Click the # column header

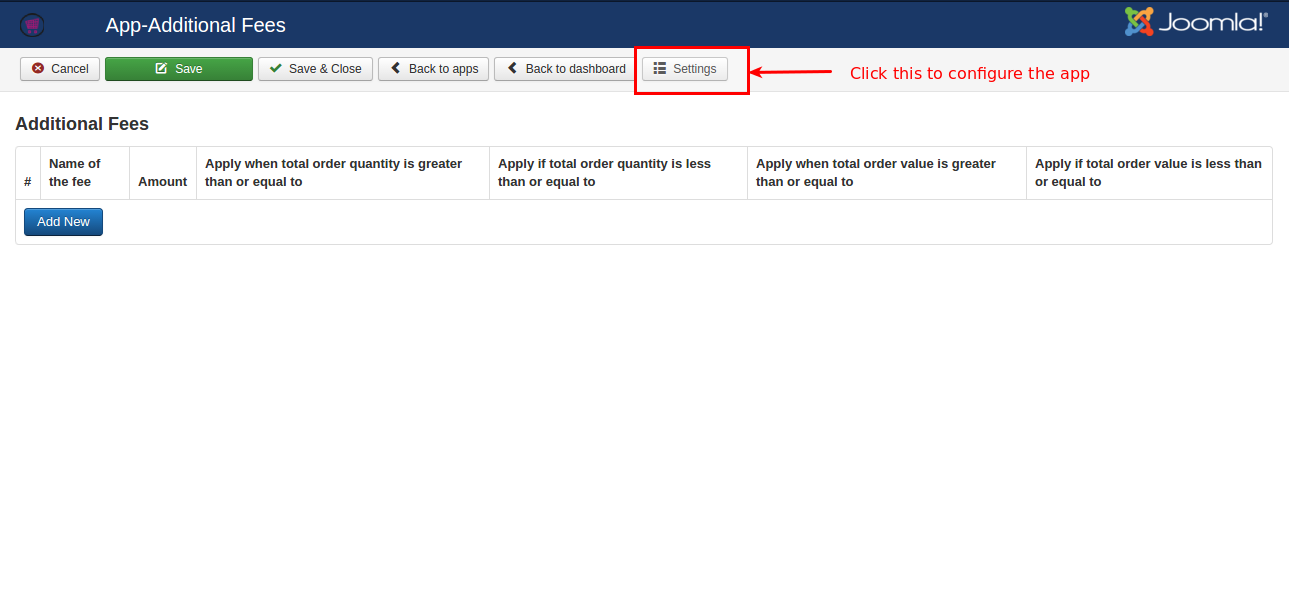(28, 181)
